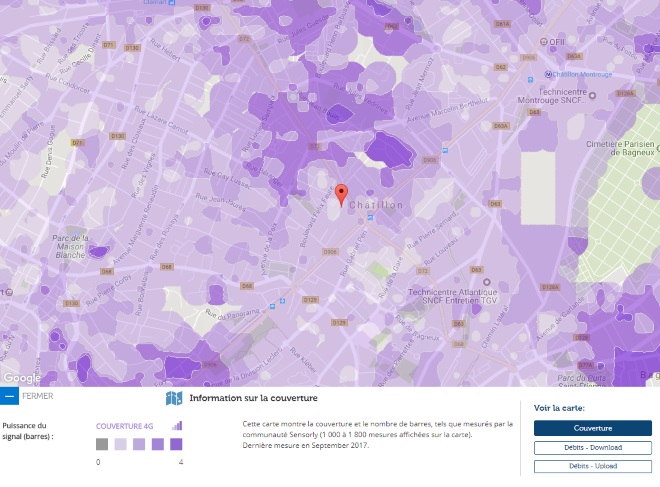Click the red location pin at Châtillon
This screenshot has height=487, width=660.
(340, 194)
